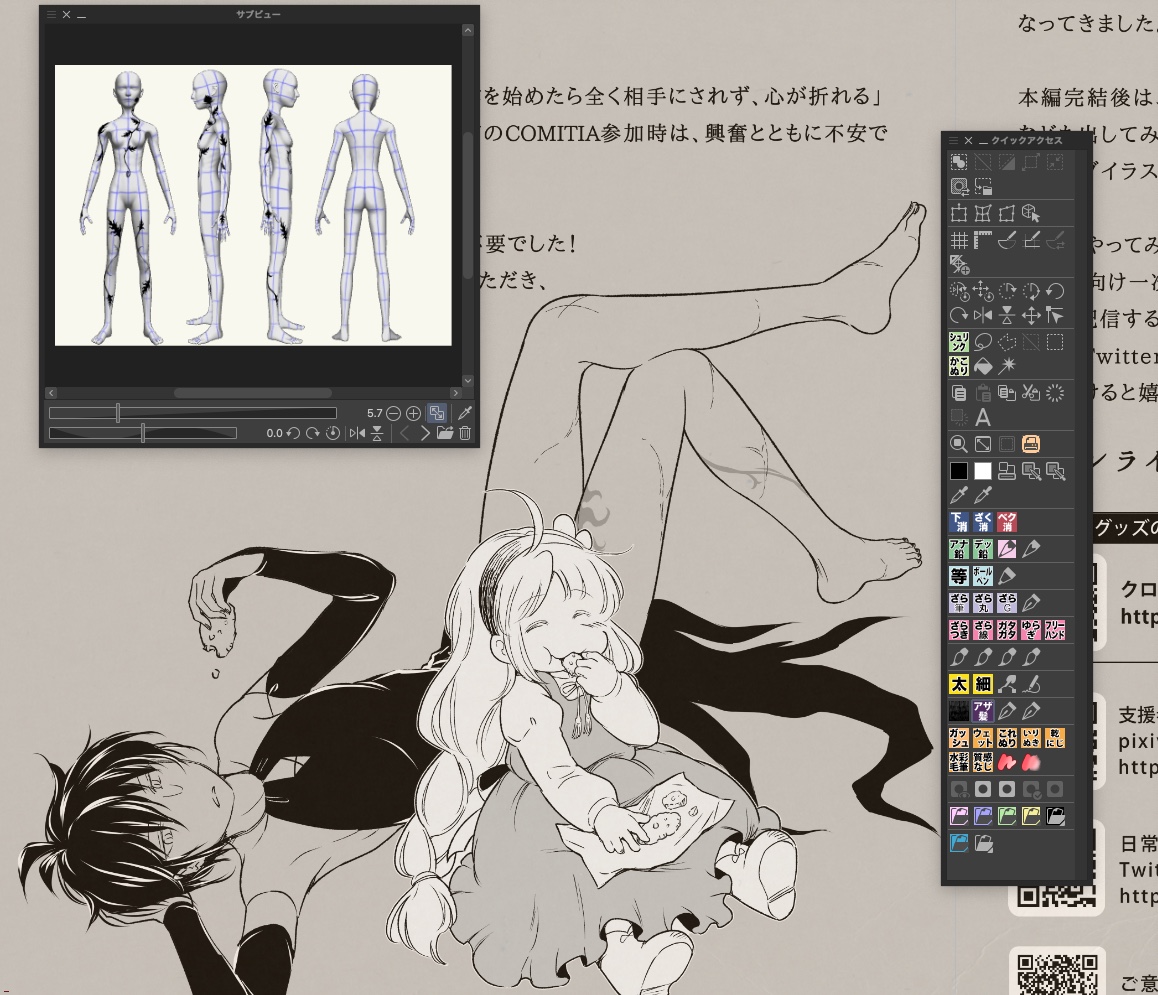Screen dimensions: 1158x995
Task: Zoom in the Sub View image
Action: (414, 414)
